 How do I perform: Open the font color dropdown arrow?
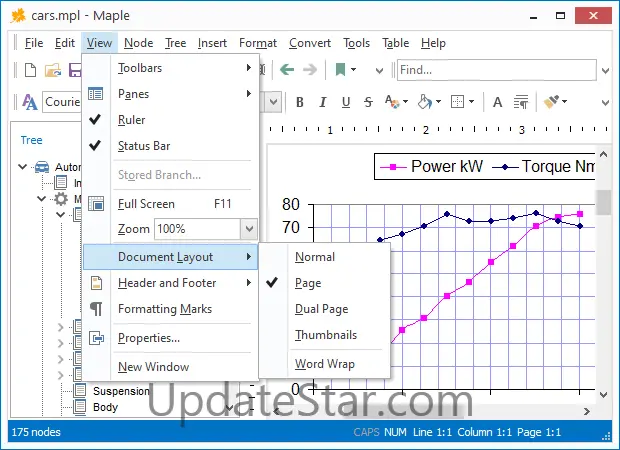pos(406,102)
